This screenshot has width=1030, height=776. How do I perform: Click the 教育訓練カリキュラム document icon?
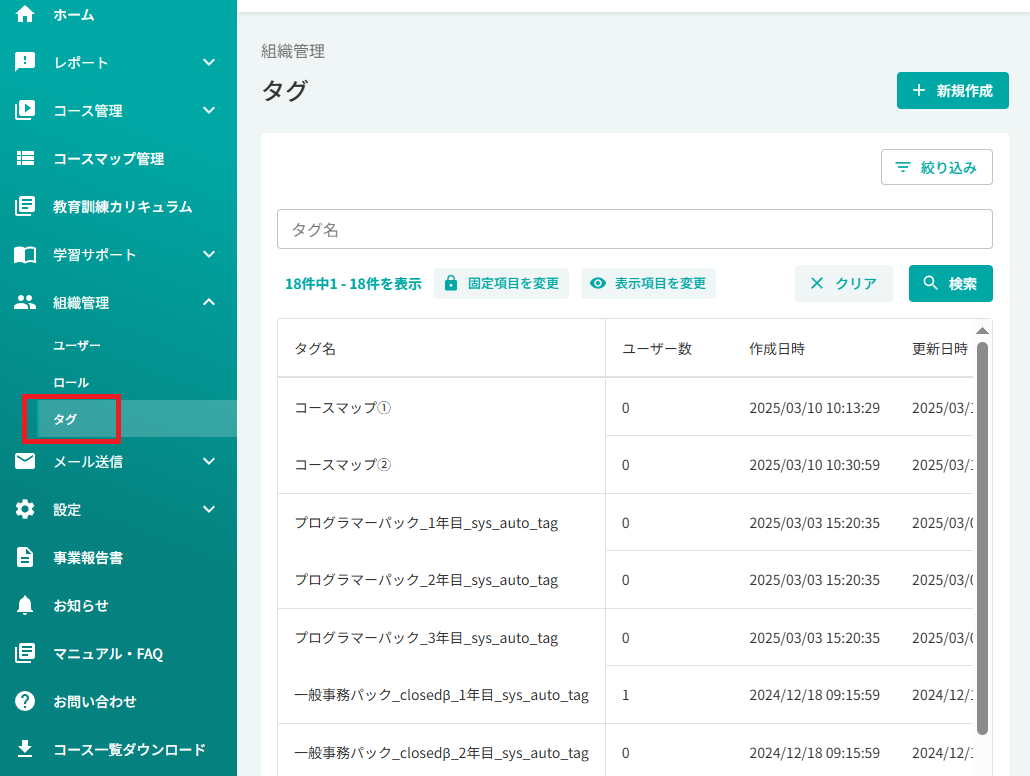[x=25, y=206]
